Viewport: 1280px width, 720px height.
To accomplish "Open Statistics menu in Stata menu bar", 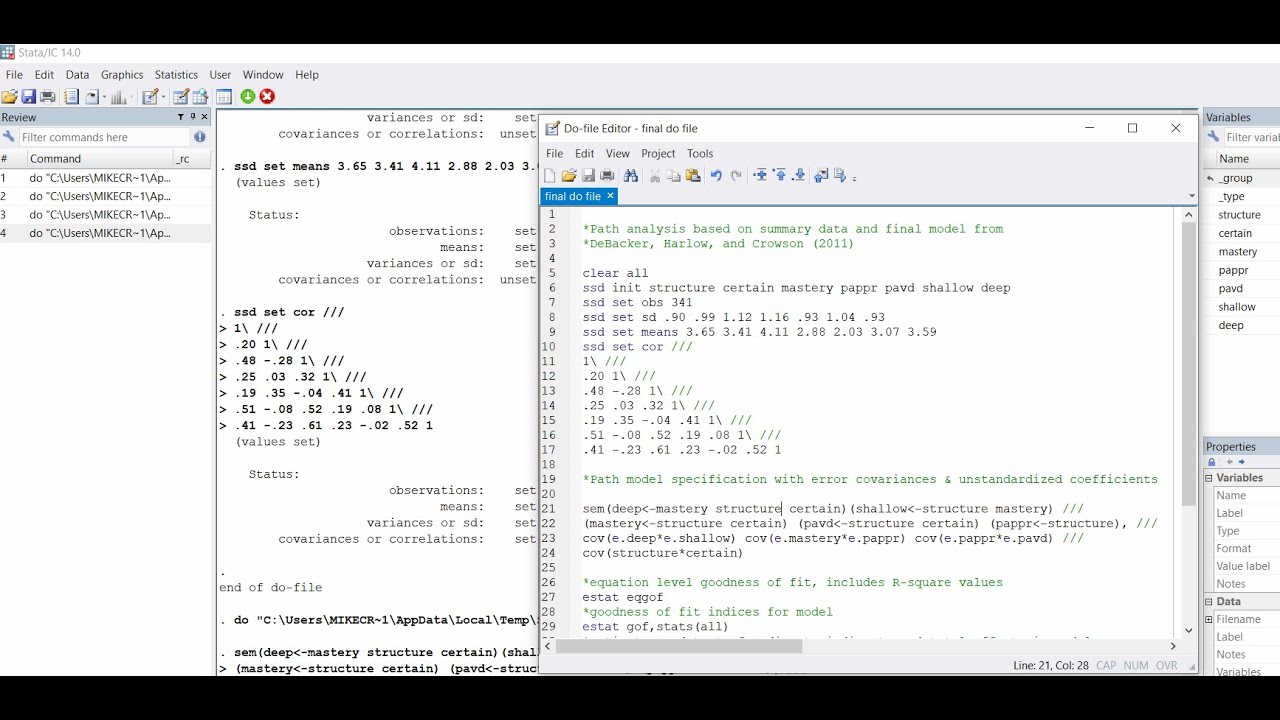I will click(176, 75).
